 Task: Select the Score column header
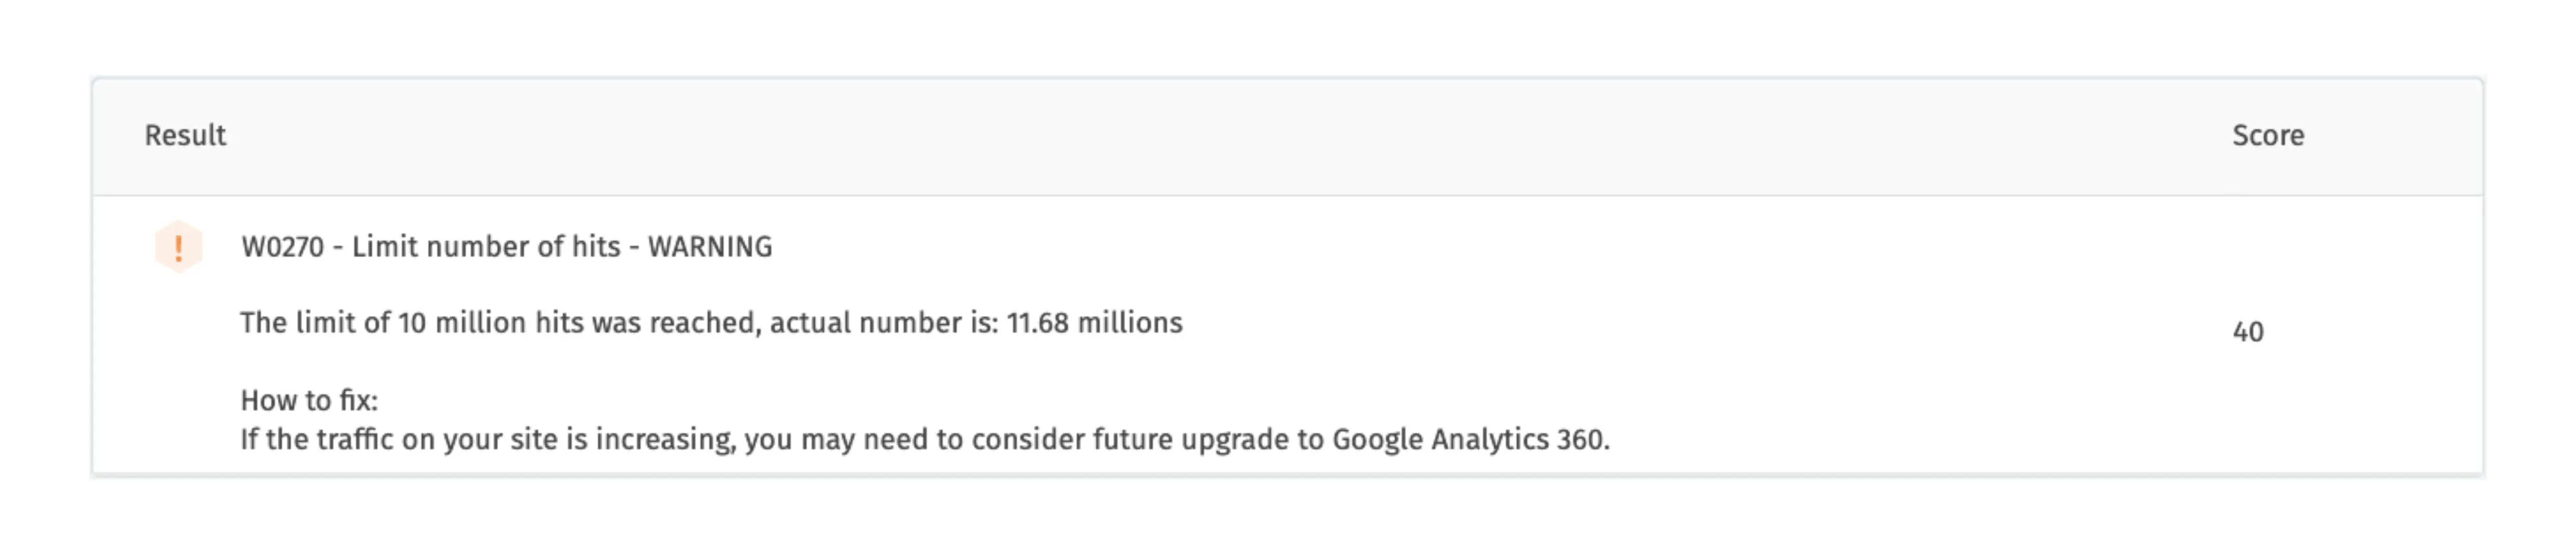coord(2268,135)
